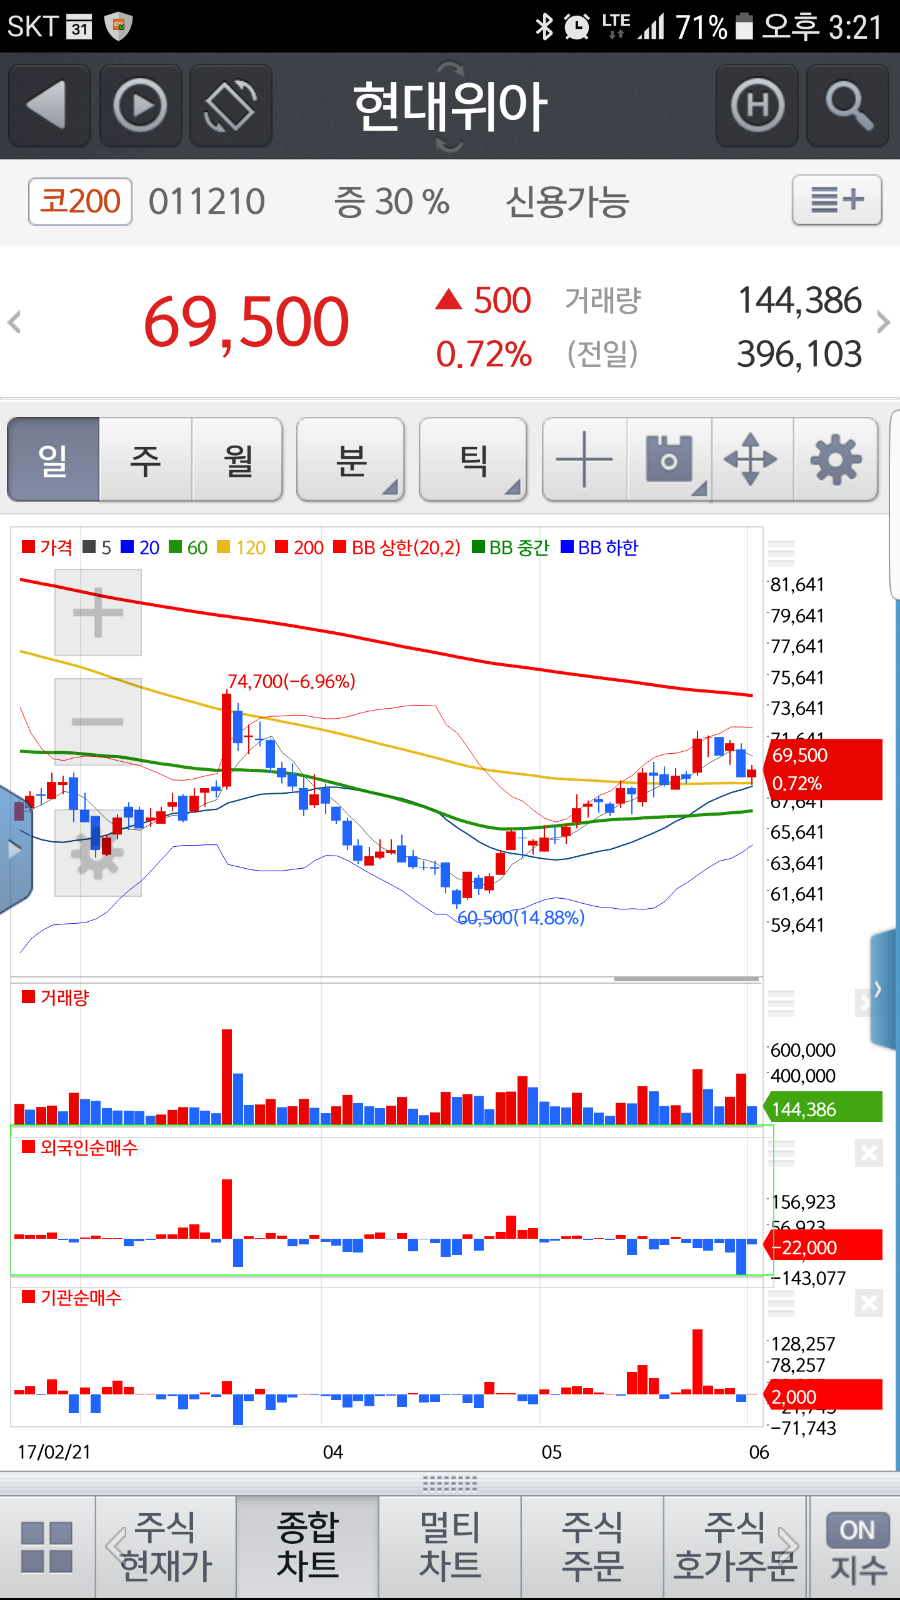900x1600 pixels.
Task: Tap the back arrow button
Action: (x=49, y=105)
